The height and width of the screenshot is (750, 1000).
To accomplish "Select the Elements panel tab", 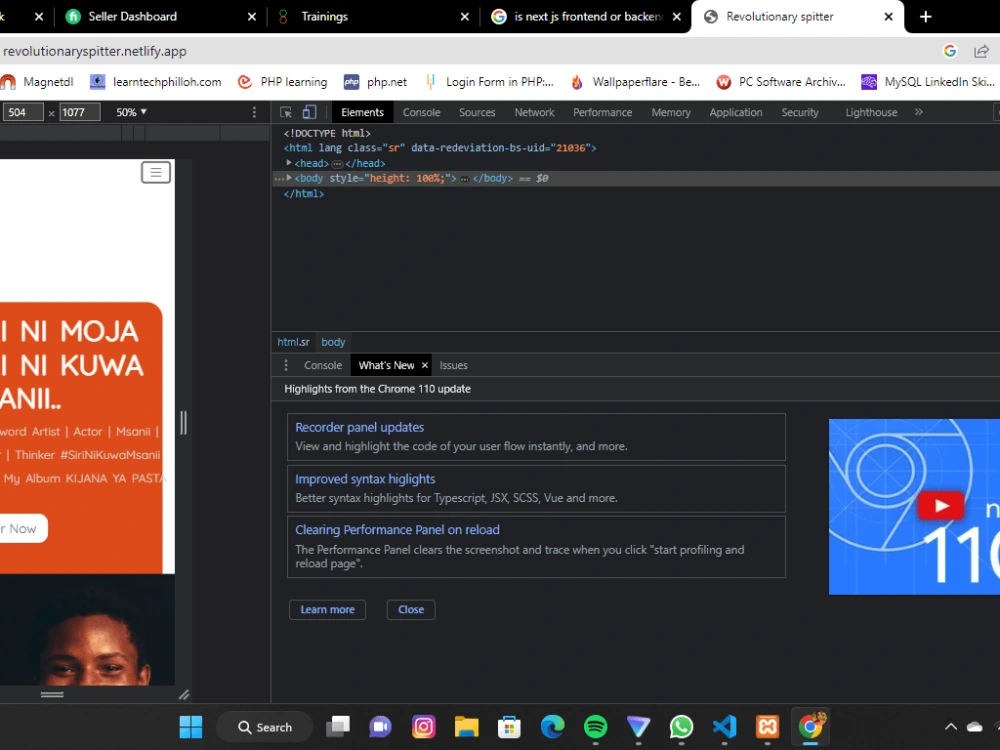I will click(x=362, y=112).
